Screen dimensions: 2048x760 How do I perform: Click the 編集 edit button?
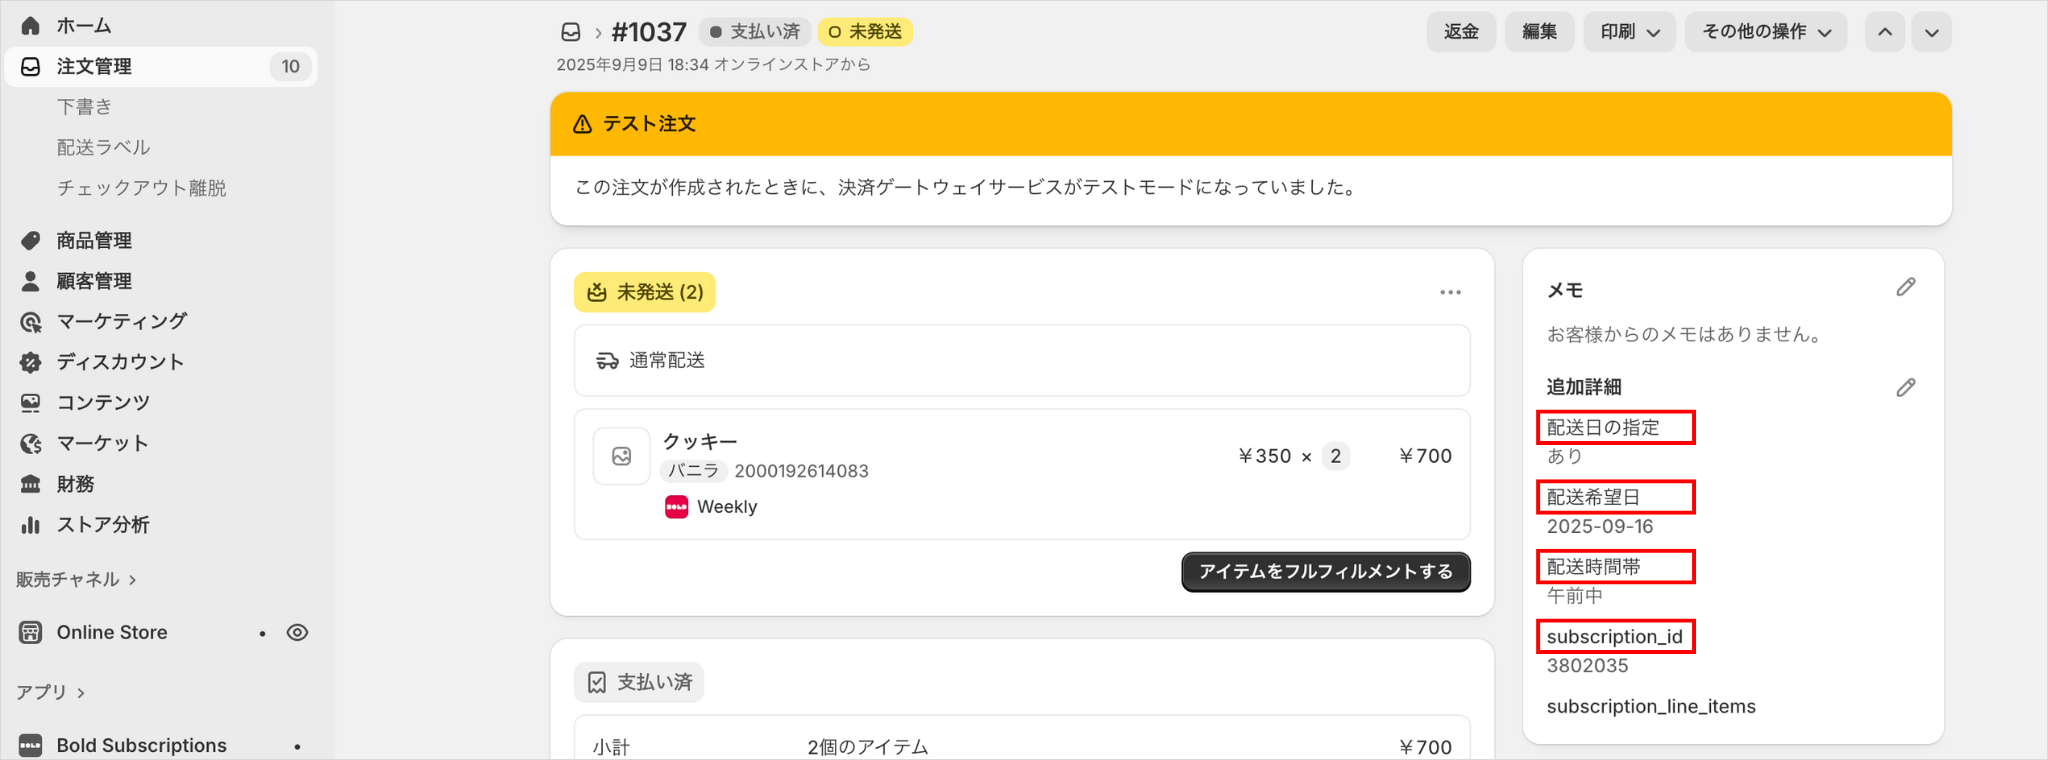tap(1539, 32)
